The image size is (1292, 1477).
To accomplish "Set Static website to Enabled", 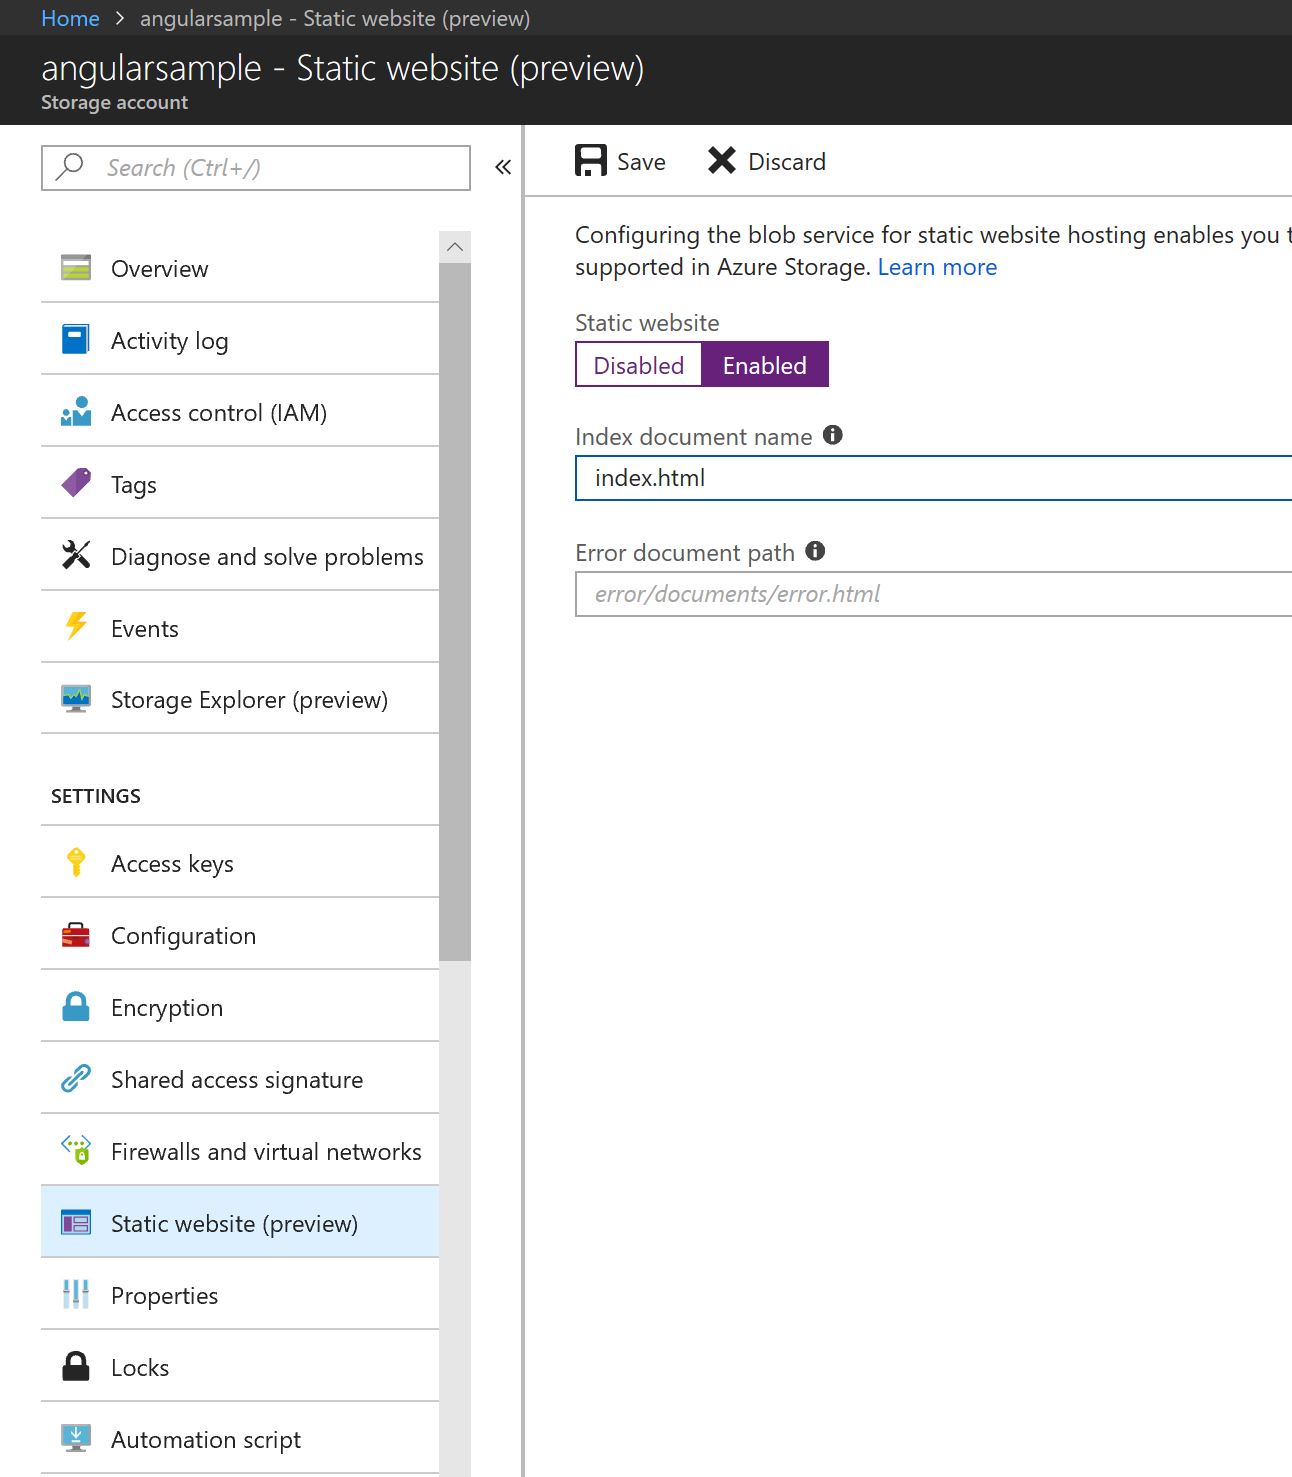I will (x=765, y=365).
